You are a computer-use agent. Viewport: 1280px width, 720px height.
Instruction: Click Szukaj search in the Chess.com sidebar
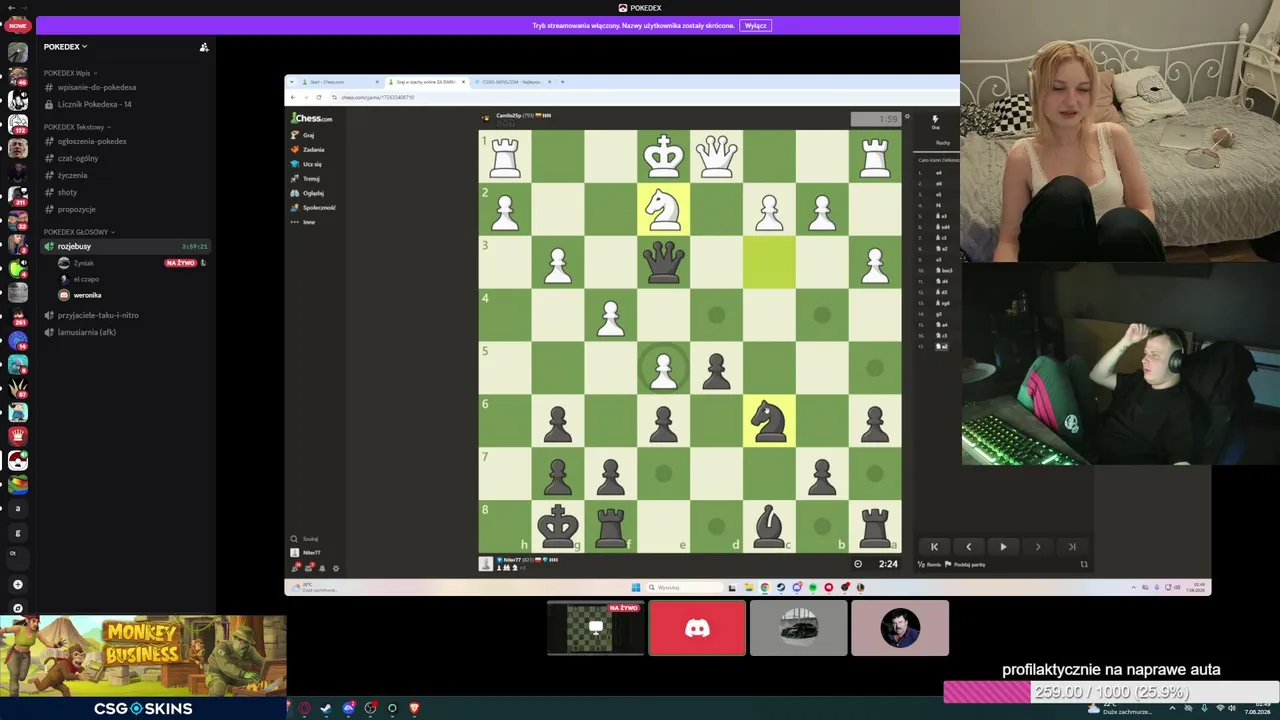(305, 539)
